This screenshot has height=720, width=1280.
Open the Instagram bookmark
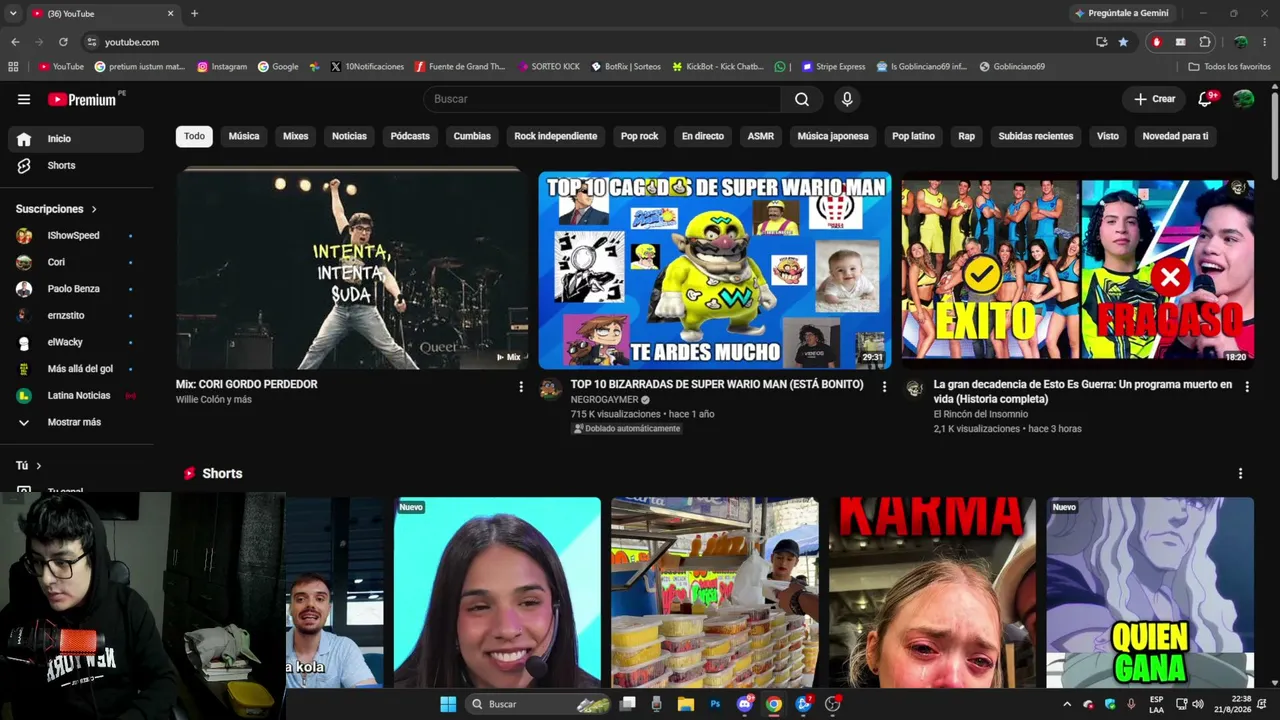[222, 67]
